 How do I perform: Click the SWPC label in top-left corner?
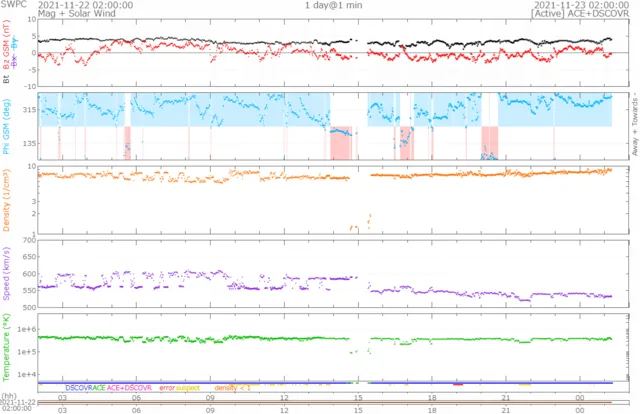pyautogui.click(x=16, y=5)
